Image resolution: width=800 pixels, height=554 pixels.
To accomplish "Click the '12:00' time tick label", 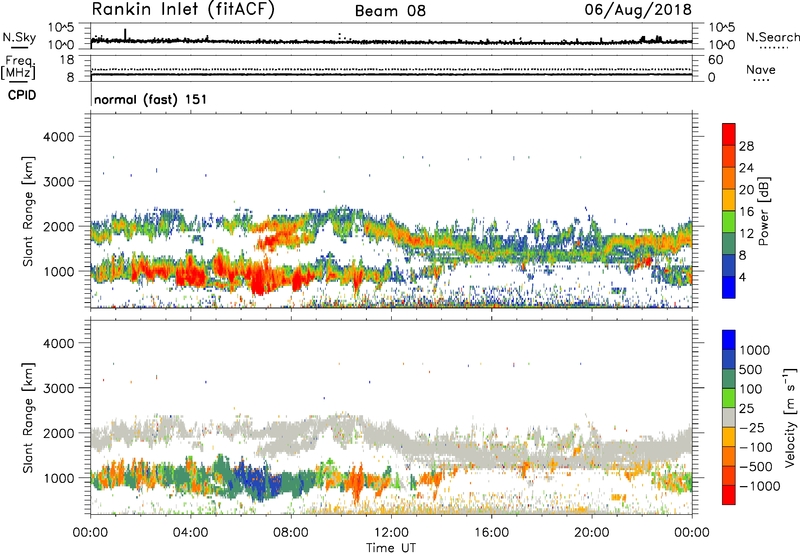I will pos(391,533).
